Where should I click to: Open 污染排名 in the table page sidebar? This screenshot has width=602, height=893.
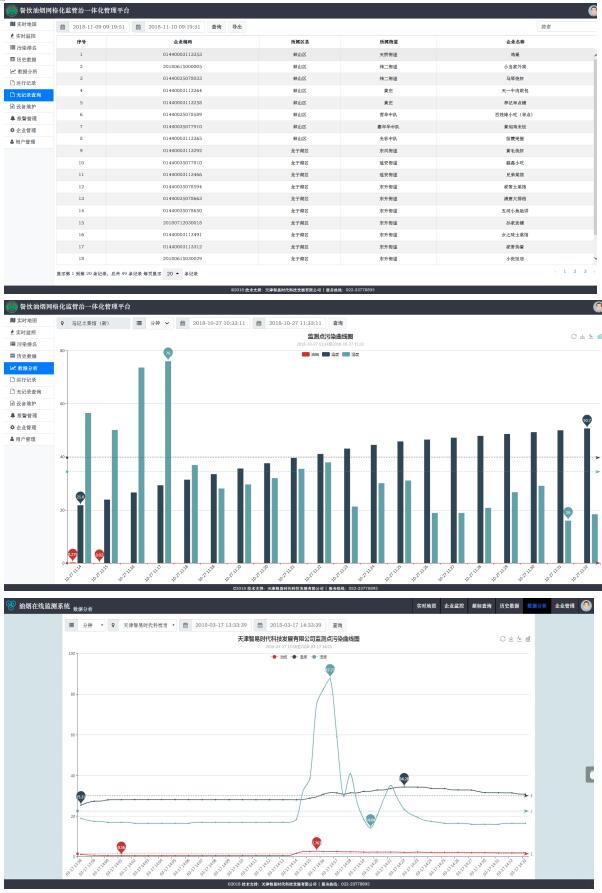pyautogui.click(x=27, y=47)
